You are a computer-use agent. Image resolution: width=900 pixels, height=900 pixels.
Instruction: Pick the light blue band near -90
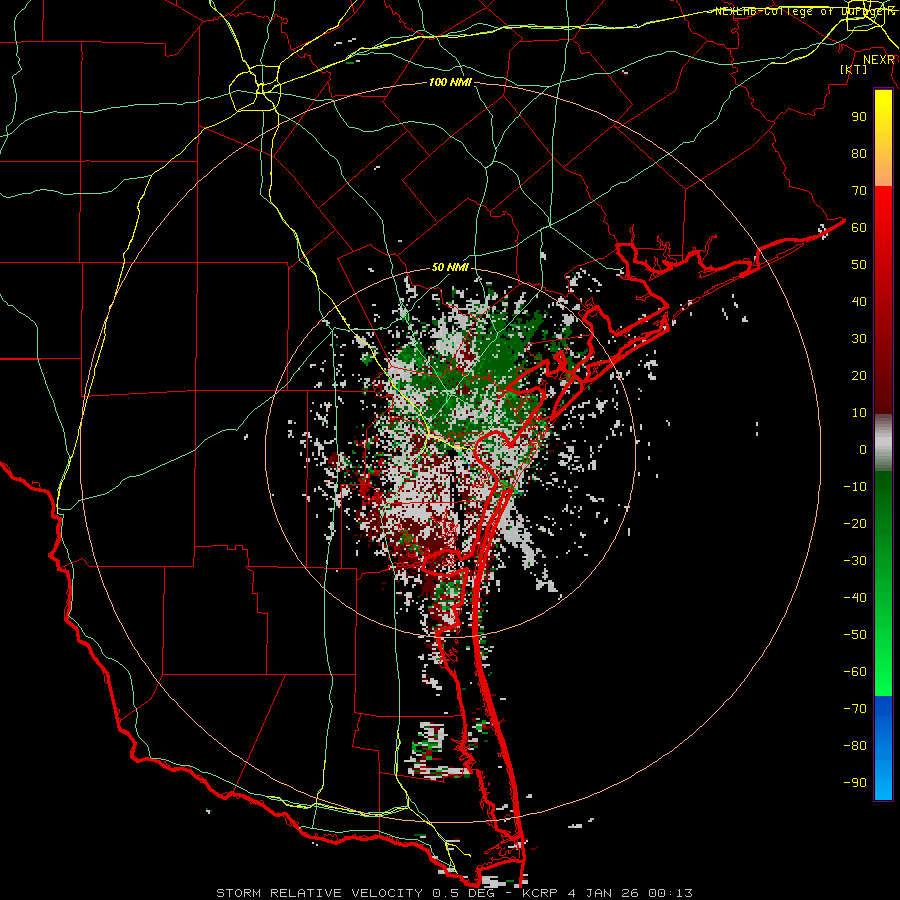(883, 778)
